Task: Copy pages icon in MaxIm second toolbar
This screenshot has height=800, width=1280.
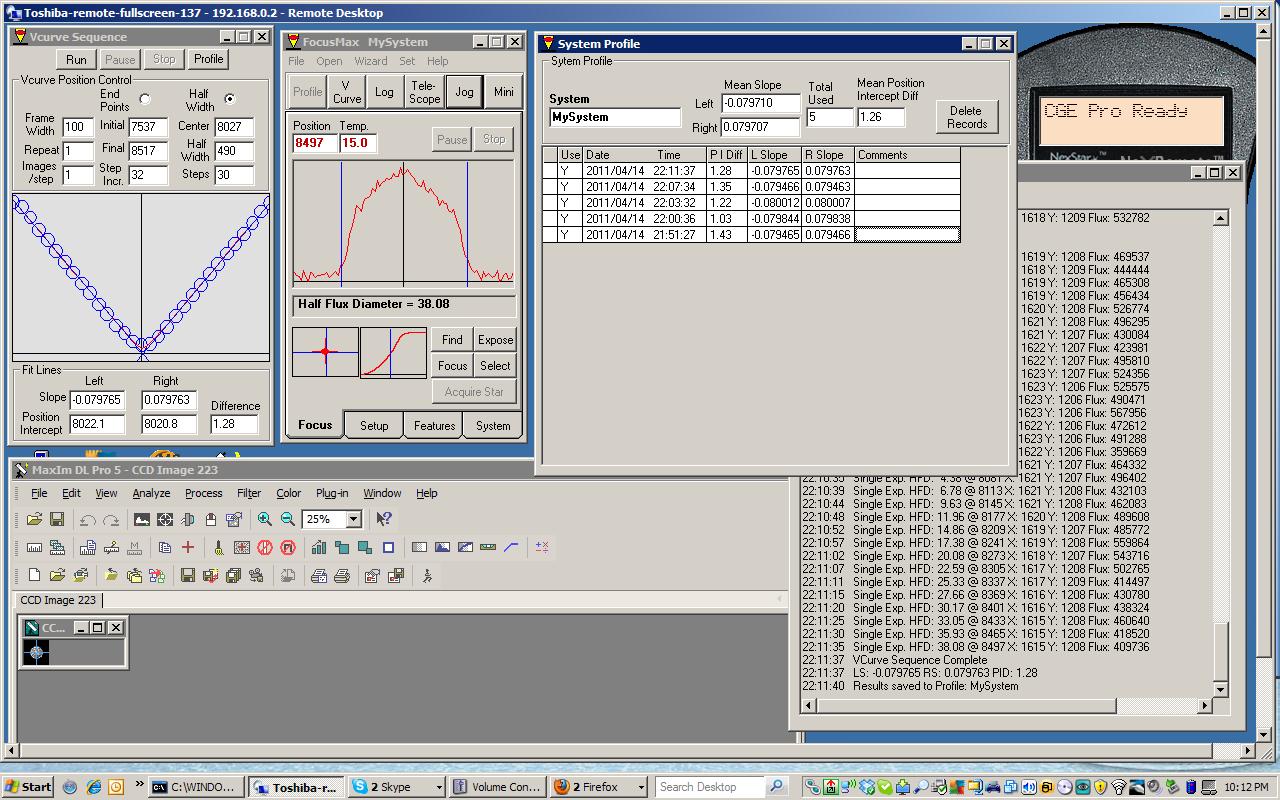Action: (164, 547)
